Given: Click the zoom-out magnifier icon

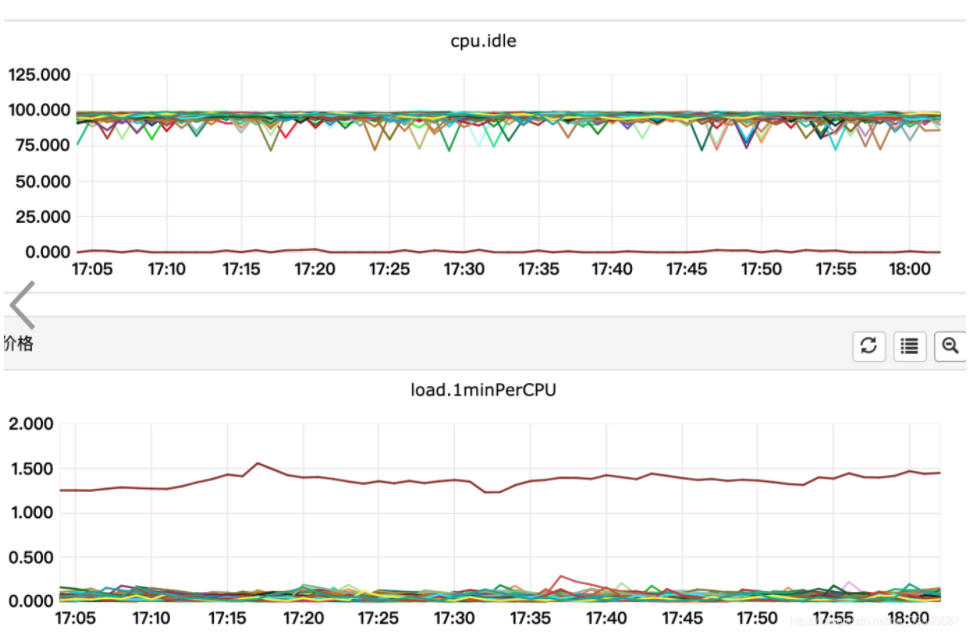Looking at the screenshot, I should click(950, 346).
